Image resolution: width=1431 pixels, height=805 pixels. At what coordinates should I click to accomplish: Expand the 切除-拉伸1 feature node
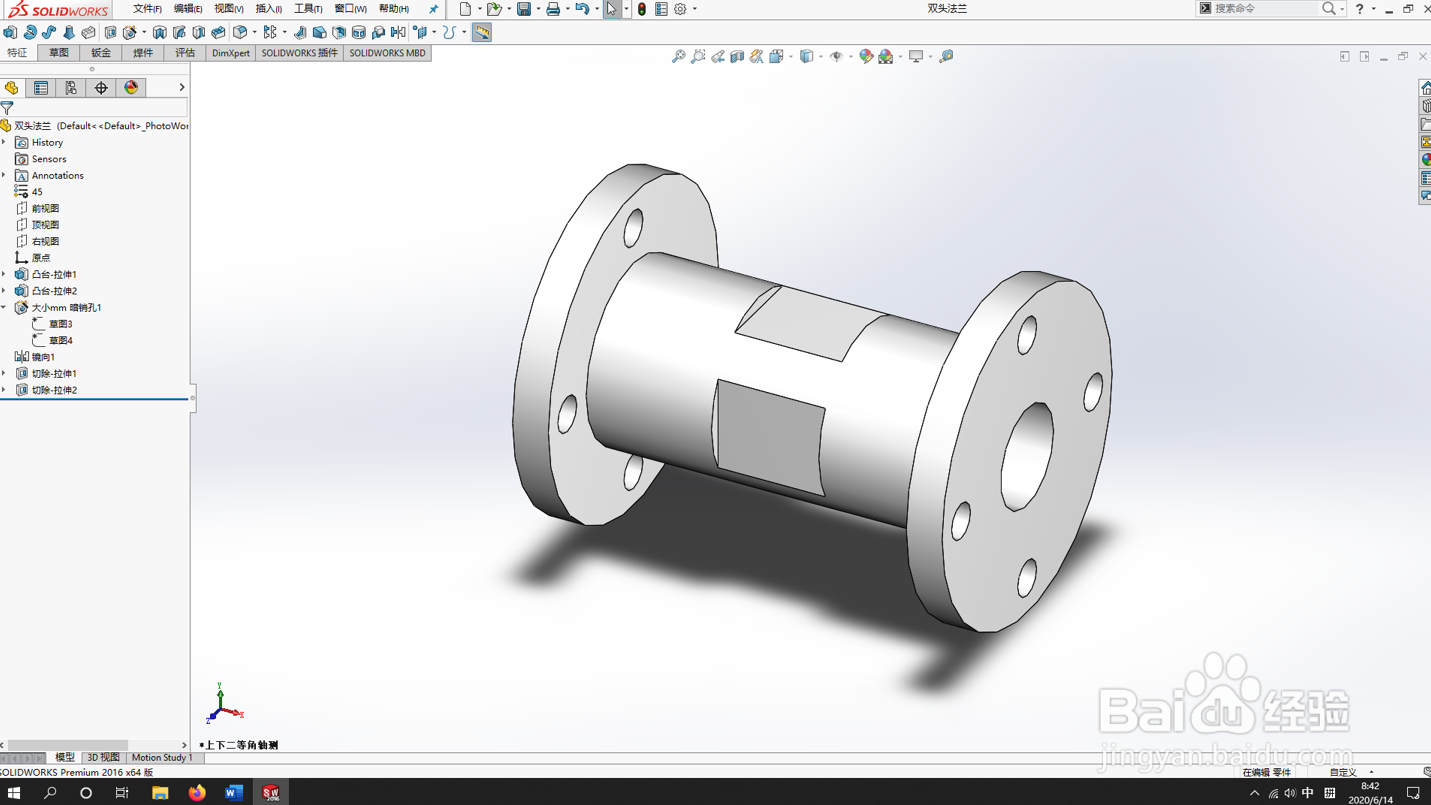(x=4, y=373)
